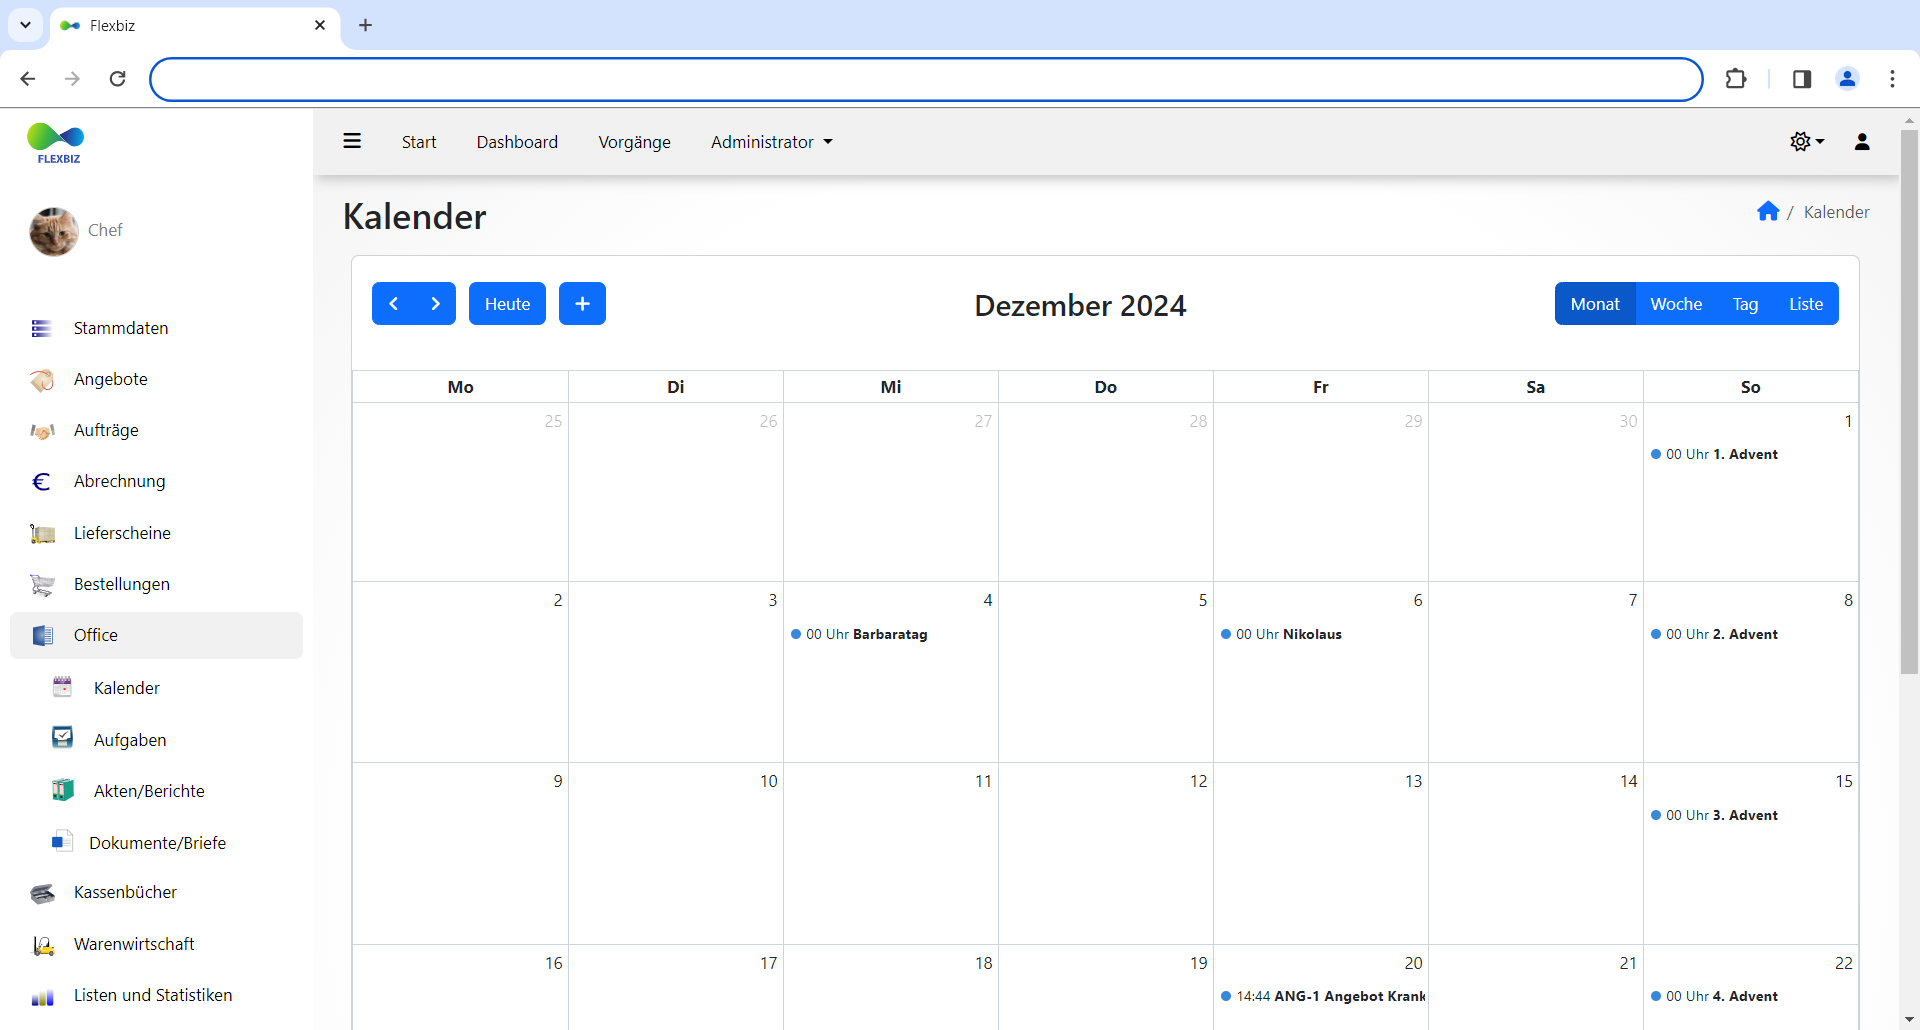Click the user account icon in the top bar
This screenshot has height=1030, width=1920.
pos(1862,142)
